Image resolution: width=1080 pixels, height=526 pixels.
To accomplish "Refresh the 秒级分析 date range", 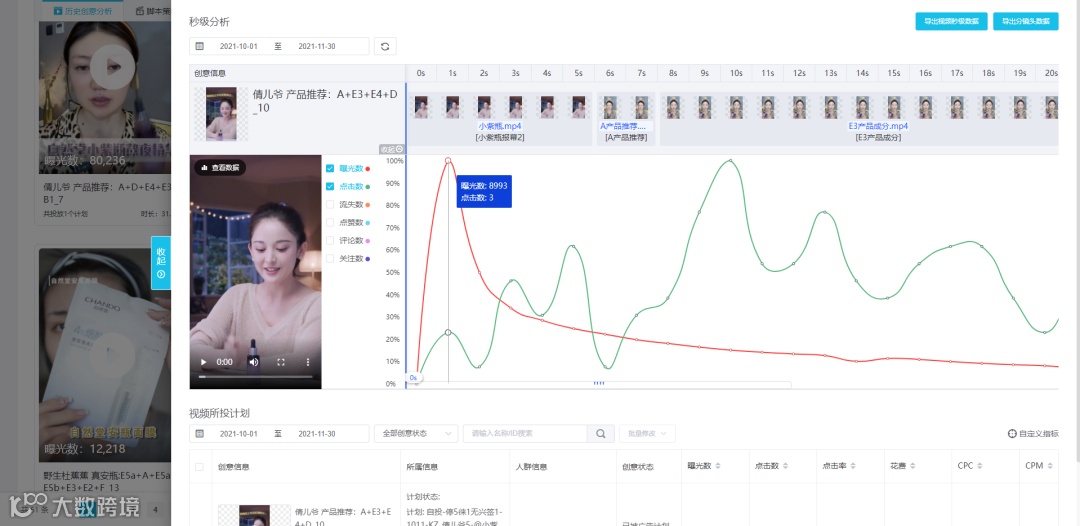I will pos(385,46).
